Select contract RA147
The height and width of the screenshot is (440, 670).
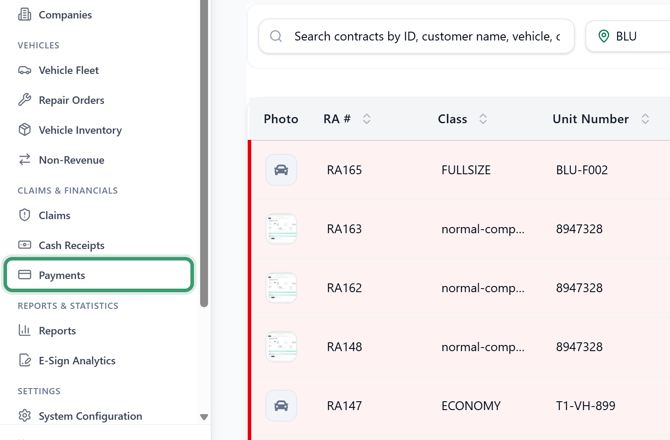[x=344, y=406]
